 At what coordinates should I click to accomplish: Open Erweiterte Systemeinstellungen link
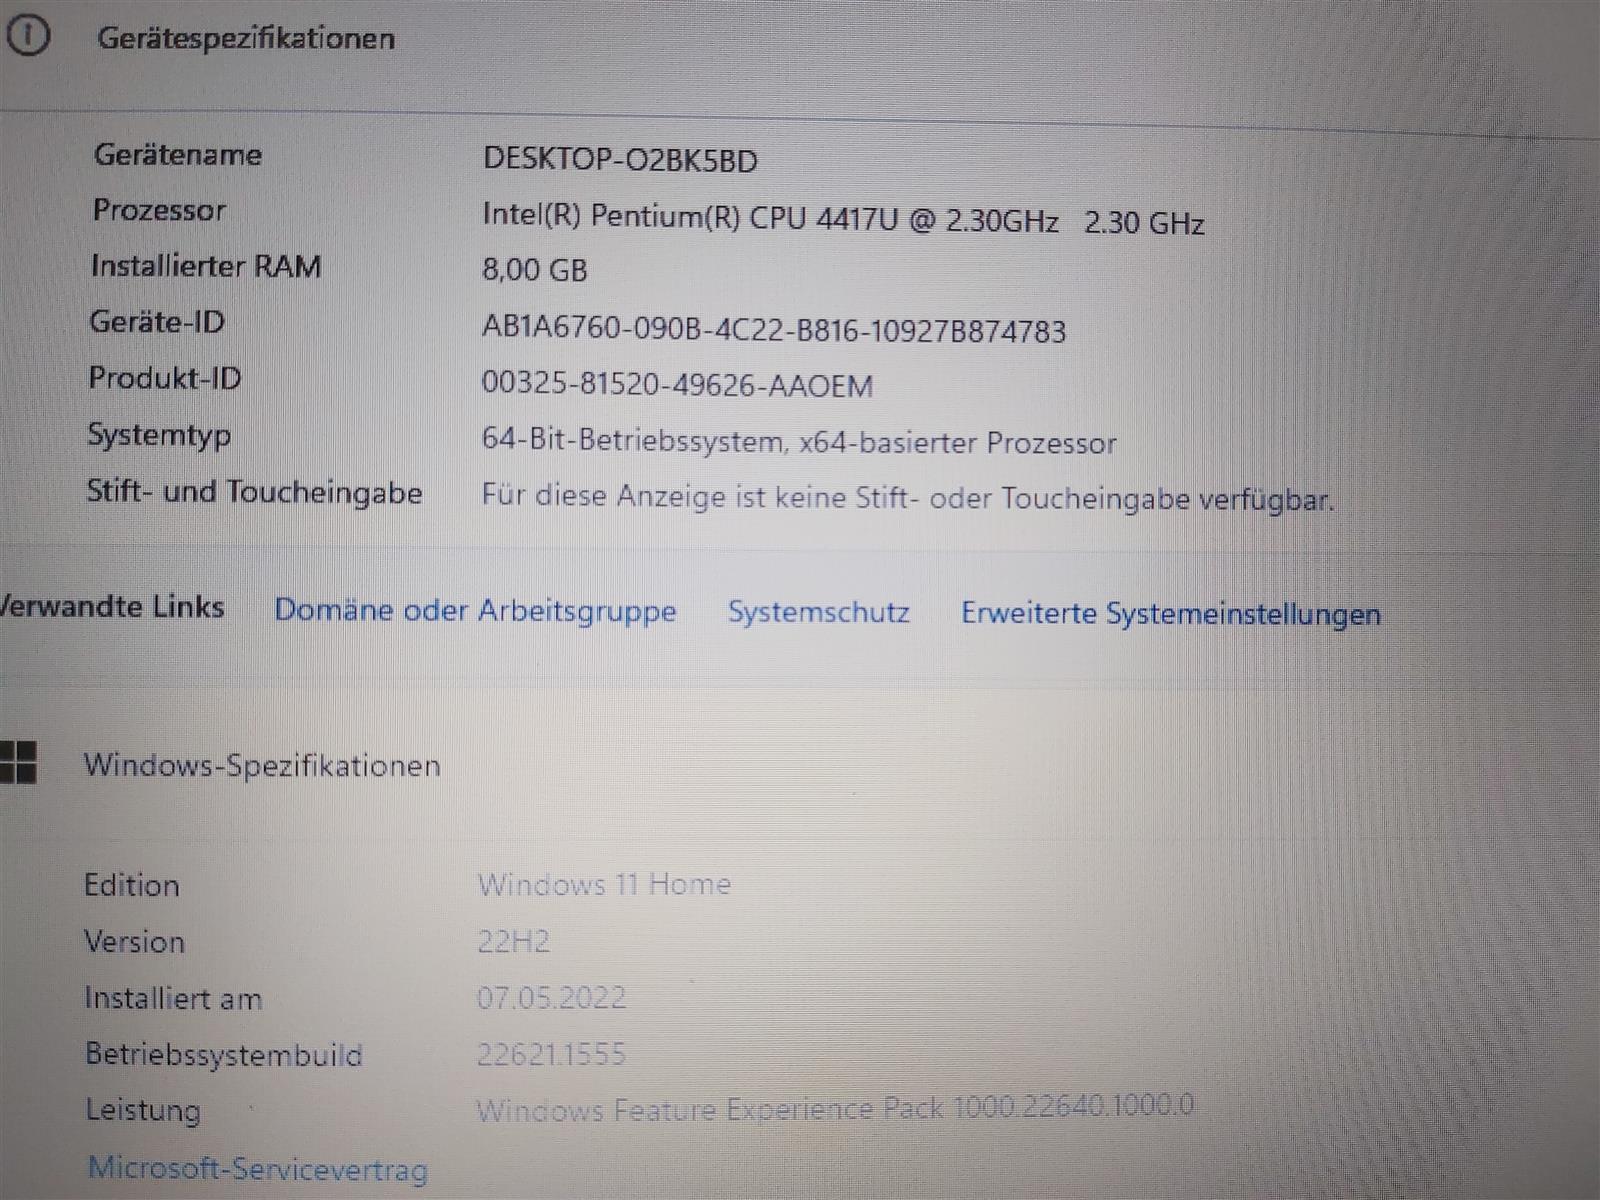(1170, 614)
